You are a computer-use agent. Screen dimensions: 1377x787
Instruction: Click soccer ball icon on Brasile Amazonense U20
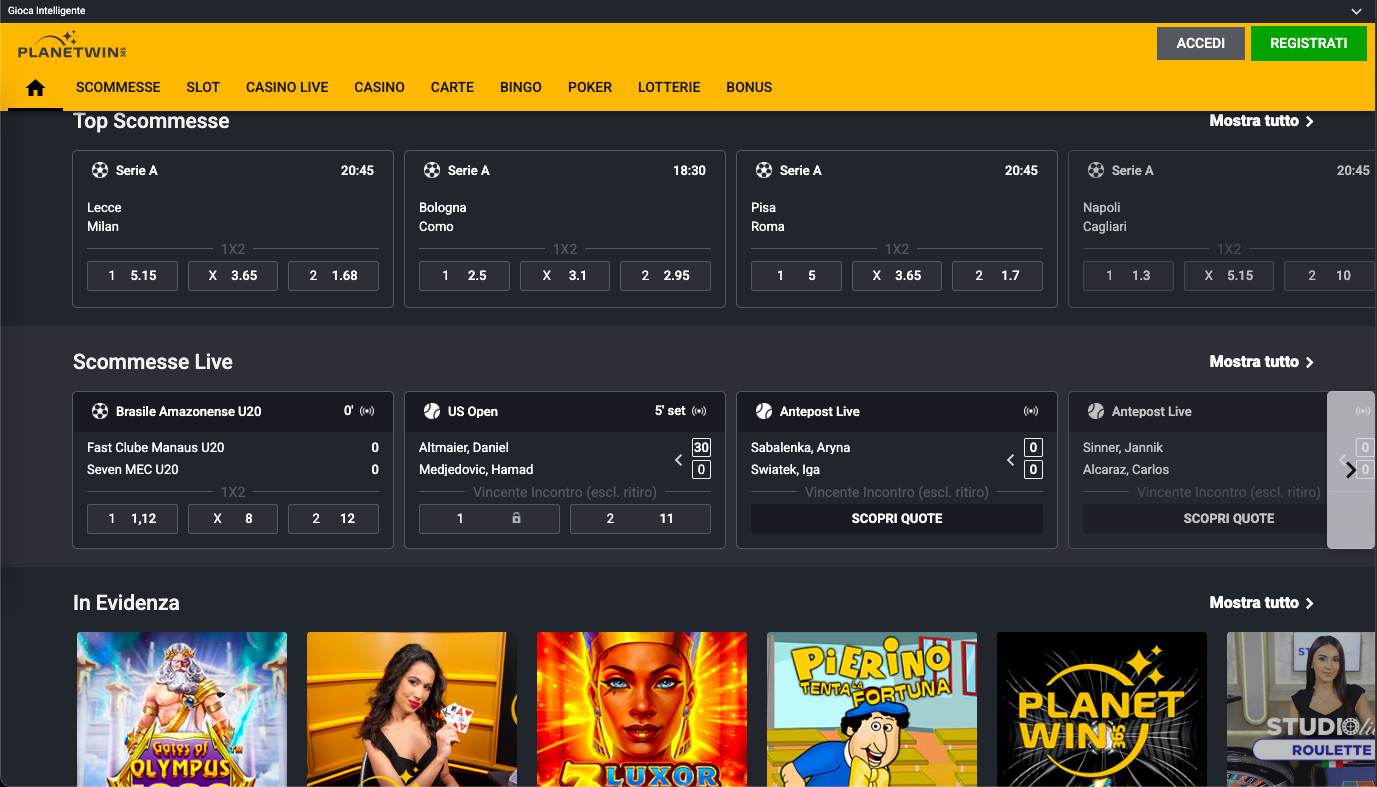click(x=100, y=412)
